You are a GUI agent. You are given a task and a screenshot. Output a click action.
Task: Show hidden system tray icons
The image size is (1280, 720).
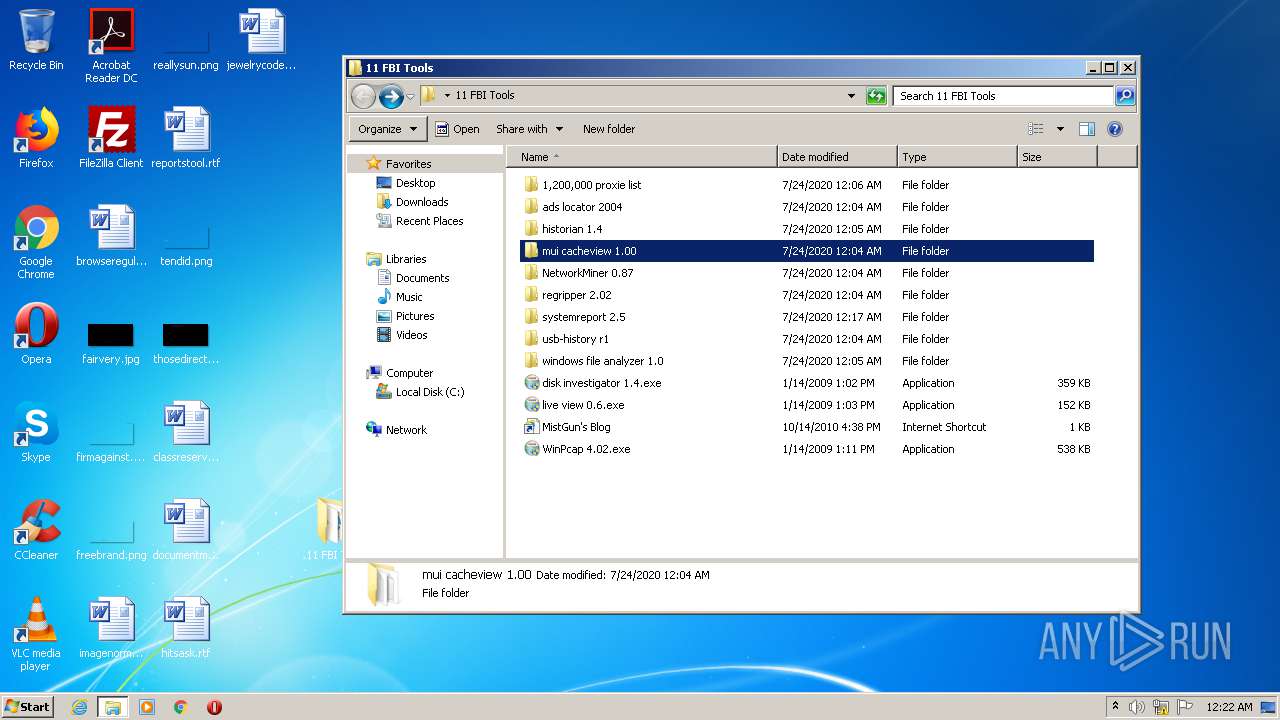(1116, 707)
